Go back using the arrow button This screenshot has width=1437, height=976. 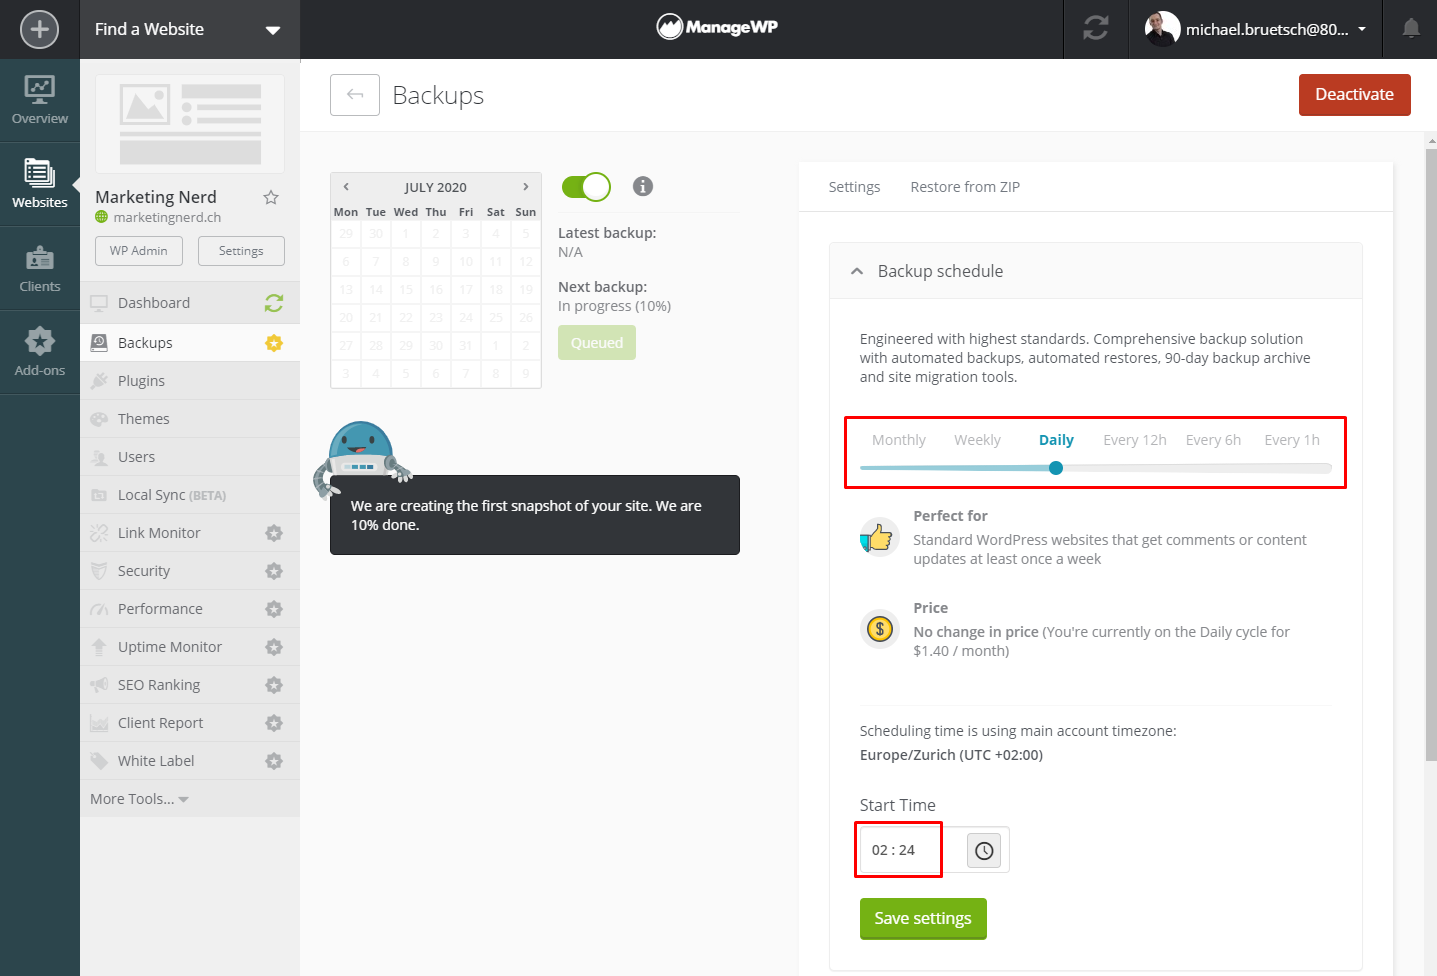[x=355, y=95]
